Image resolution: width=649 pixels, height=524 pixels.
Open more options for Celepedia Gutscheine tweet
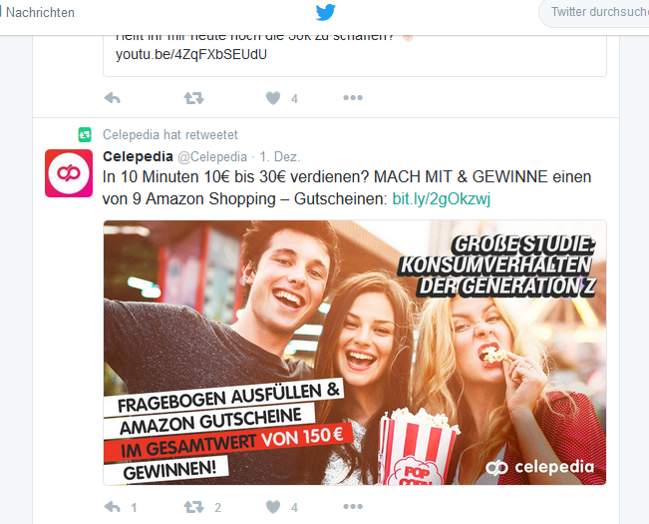[x=353, y=507]
